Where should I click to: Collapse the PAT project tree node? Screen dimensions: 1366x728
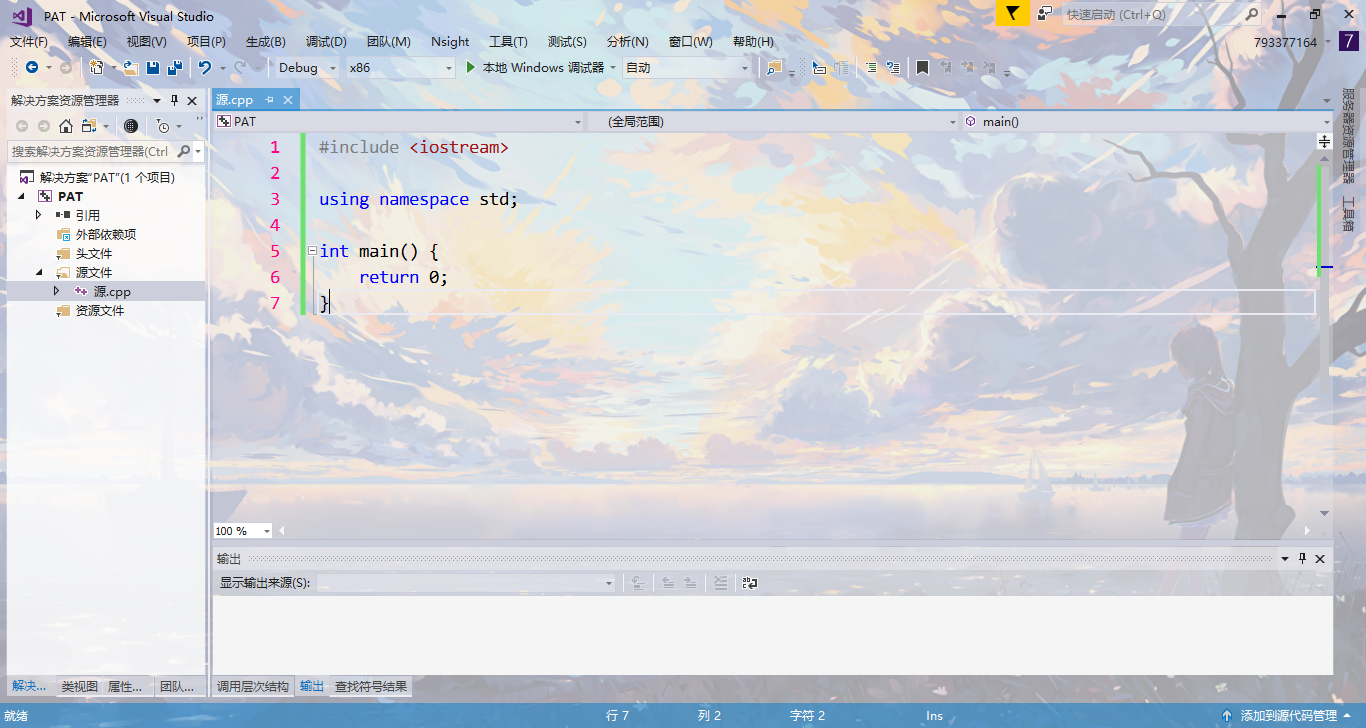(22, 196)
